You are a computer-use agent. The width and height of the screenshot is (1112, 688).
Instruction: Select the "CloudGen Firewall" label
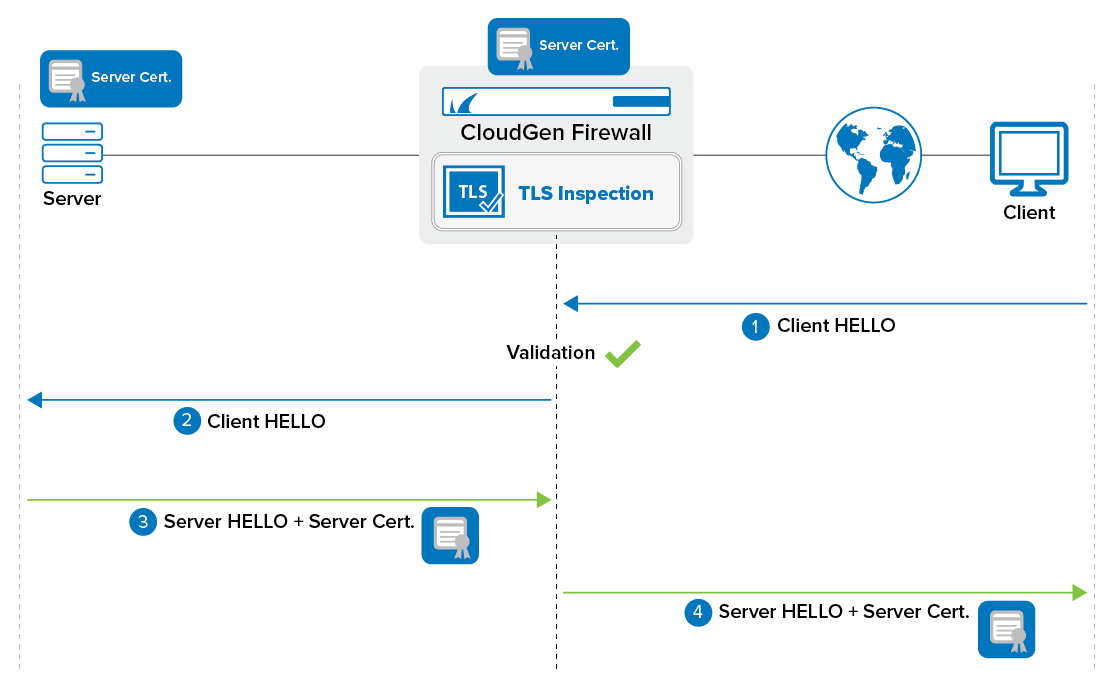click(x=556, y=133)
